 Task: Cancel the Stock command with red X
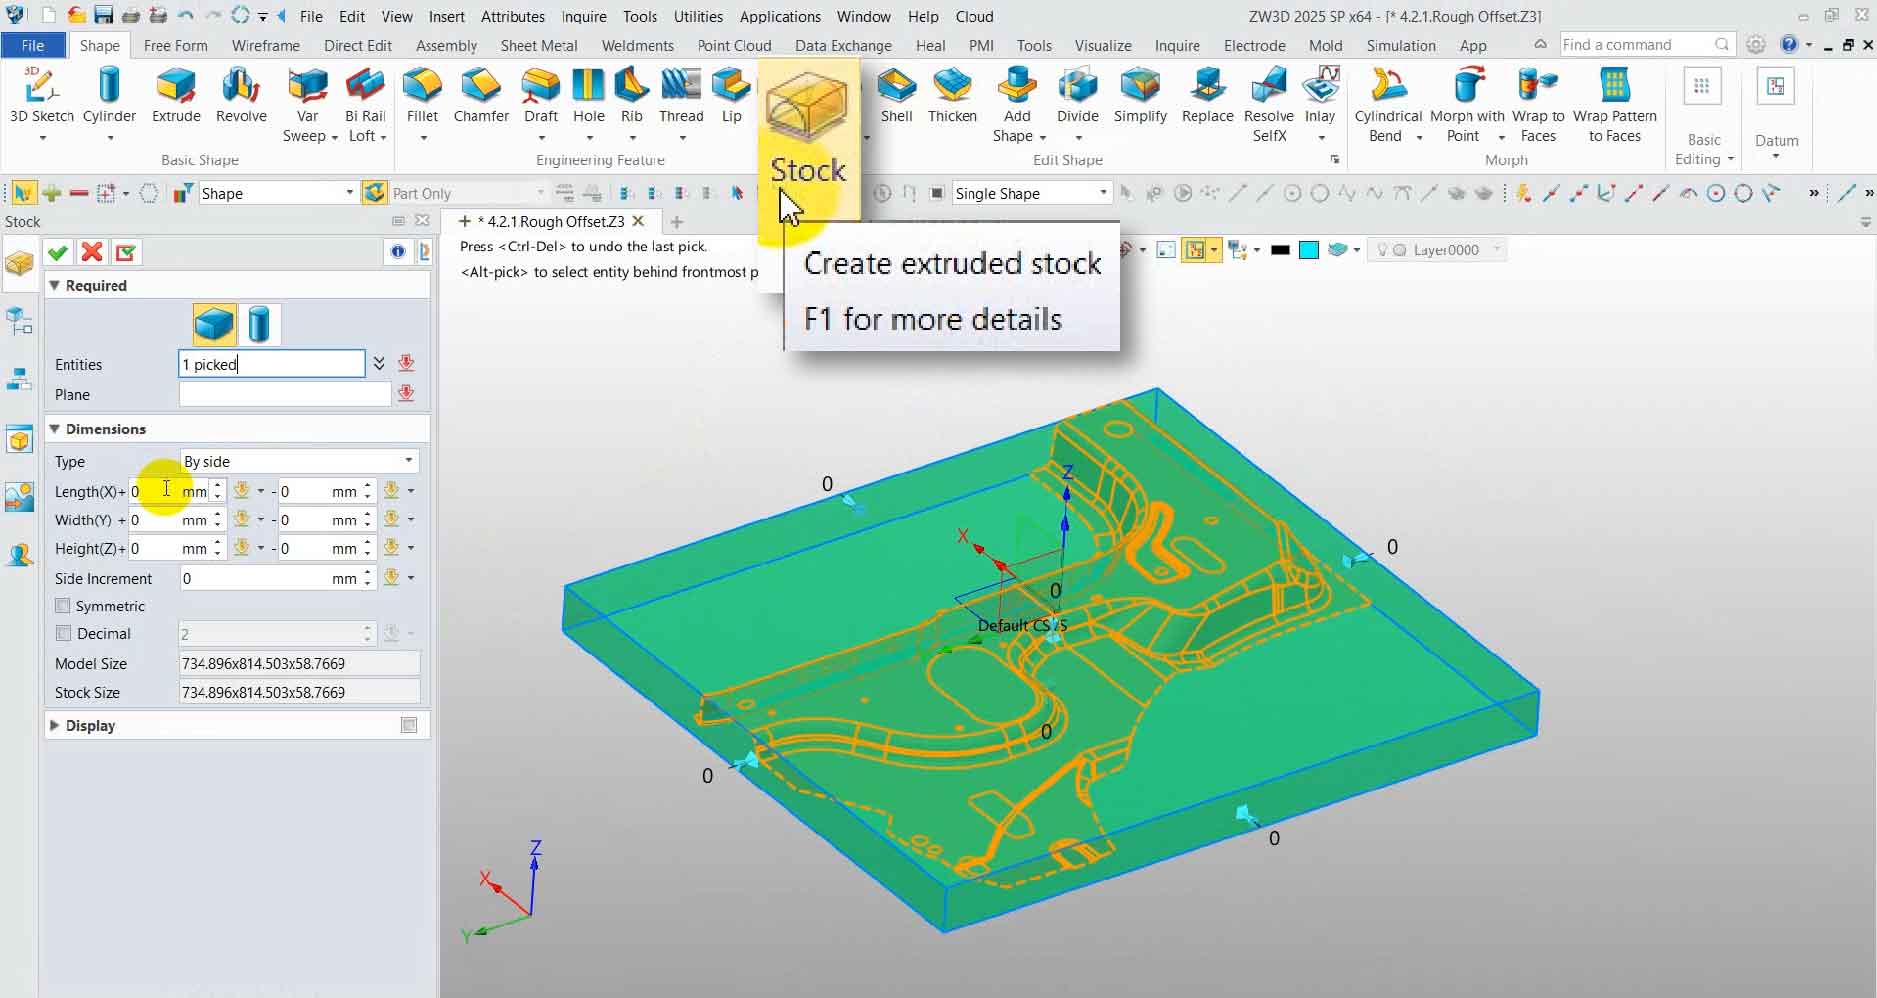[92, 252]
